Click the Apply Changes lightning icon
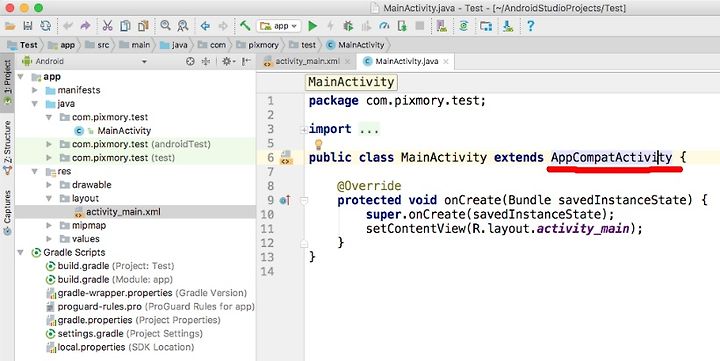The height and width of the screenshot is (361, 720). (x=330, y=26)
